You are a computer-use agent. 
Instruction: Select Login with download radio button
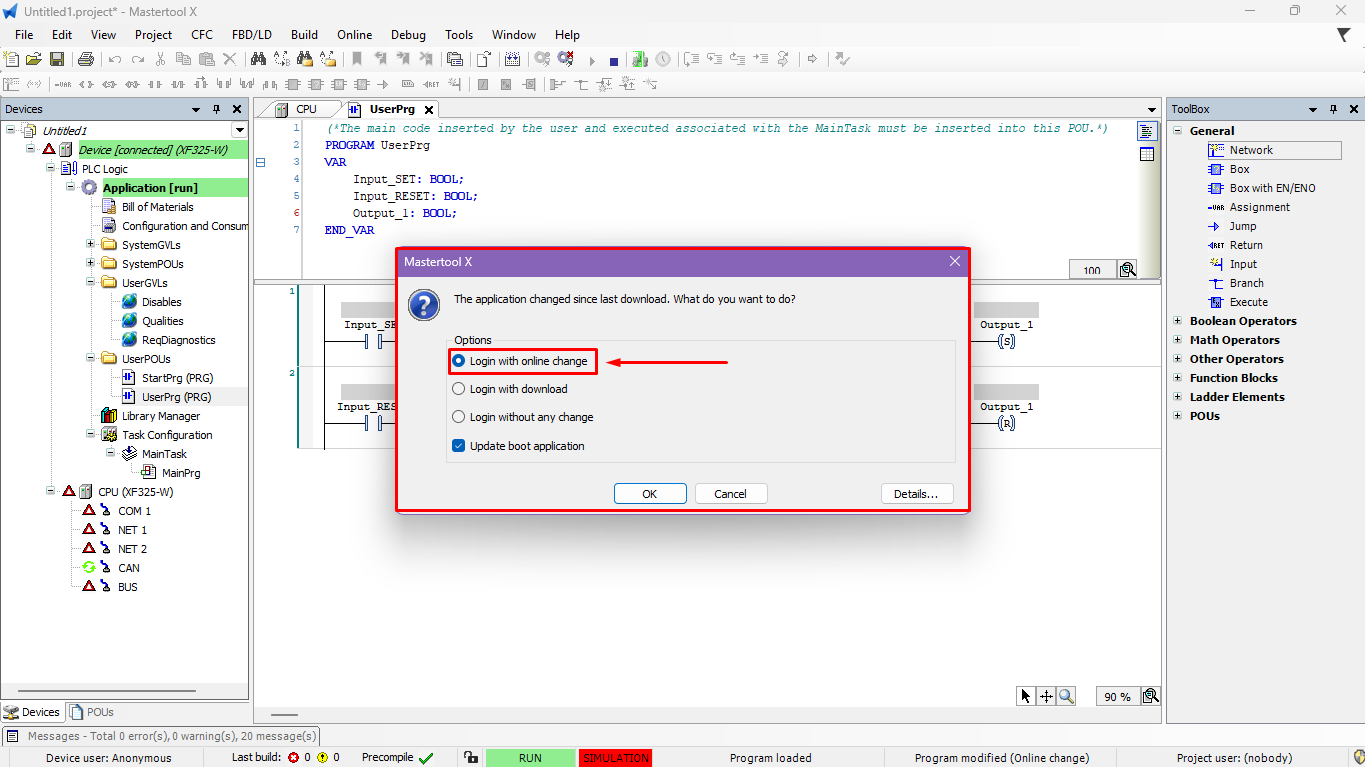click(459, 389)
